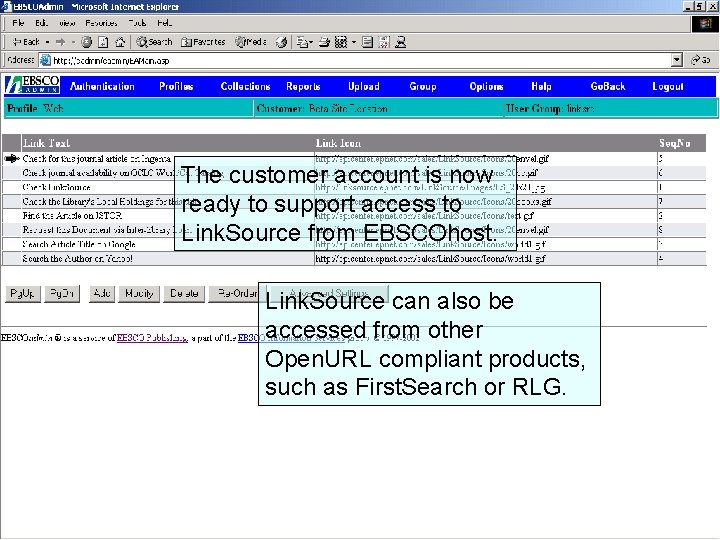Open the Edit icon dropdown arrow
Image resolution: width=720 pixels, height=540 pixels.
[354, 42]
